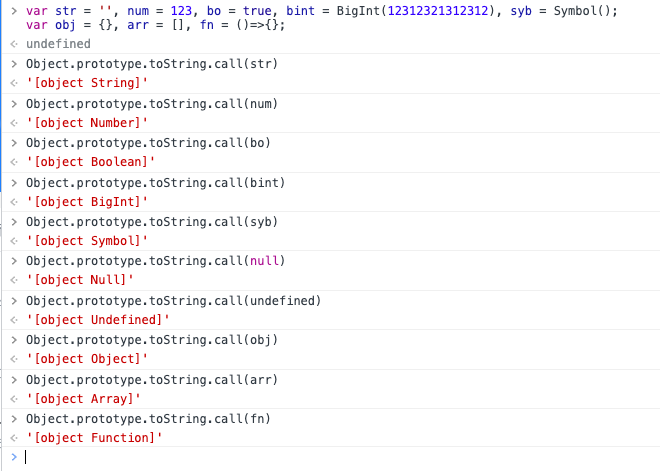Click the '[object Object]' result string
Image resolution: width=660 pixels, height=471 pixels.
[x=87, y=359]
